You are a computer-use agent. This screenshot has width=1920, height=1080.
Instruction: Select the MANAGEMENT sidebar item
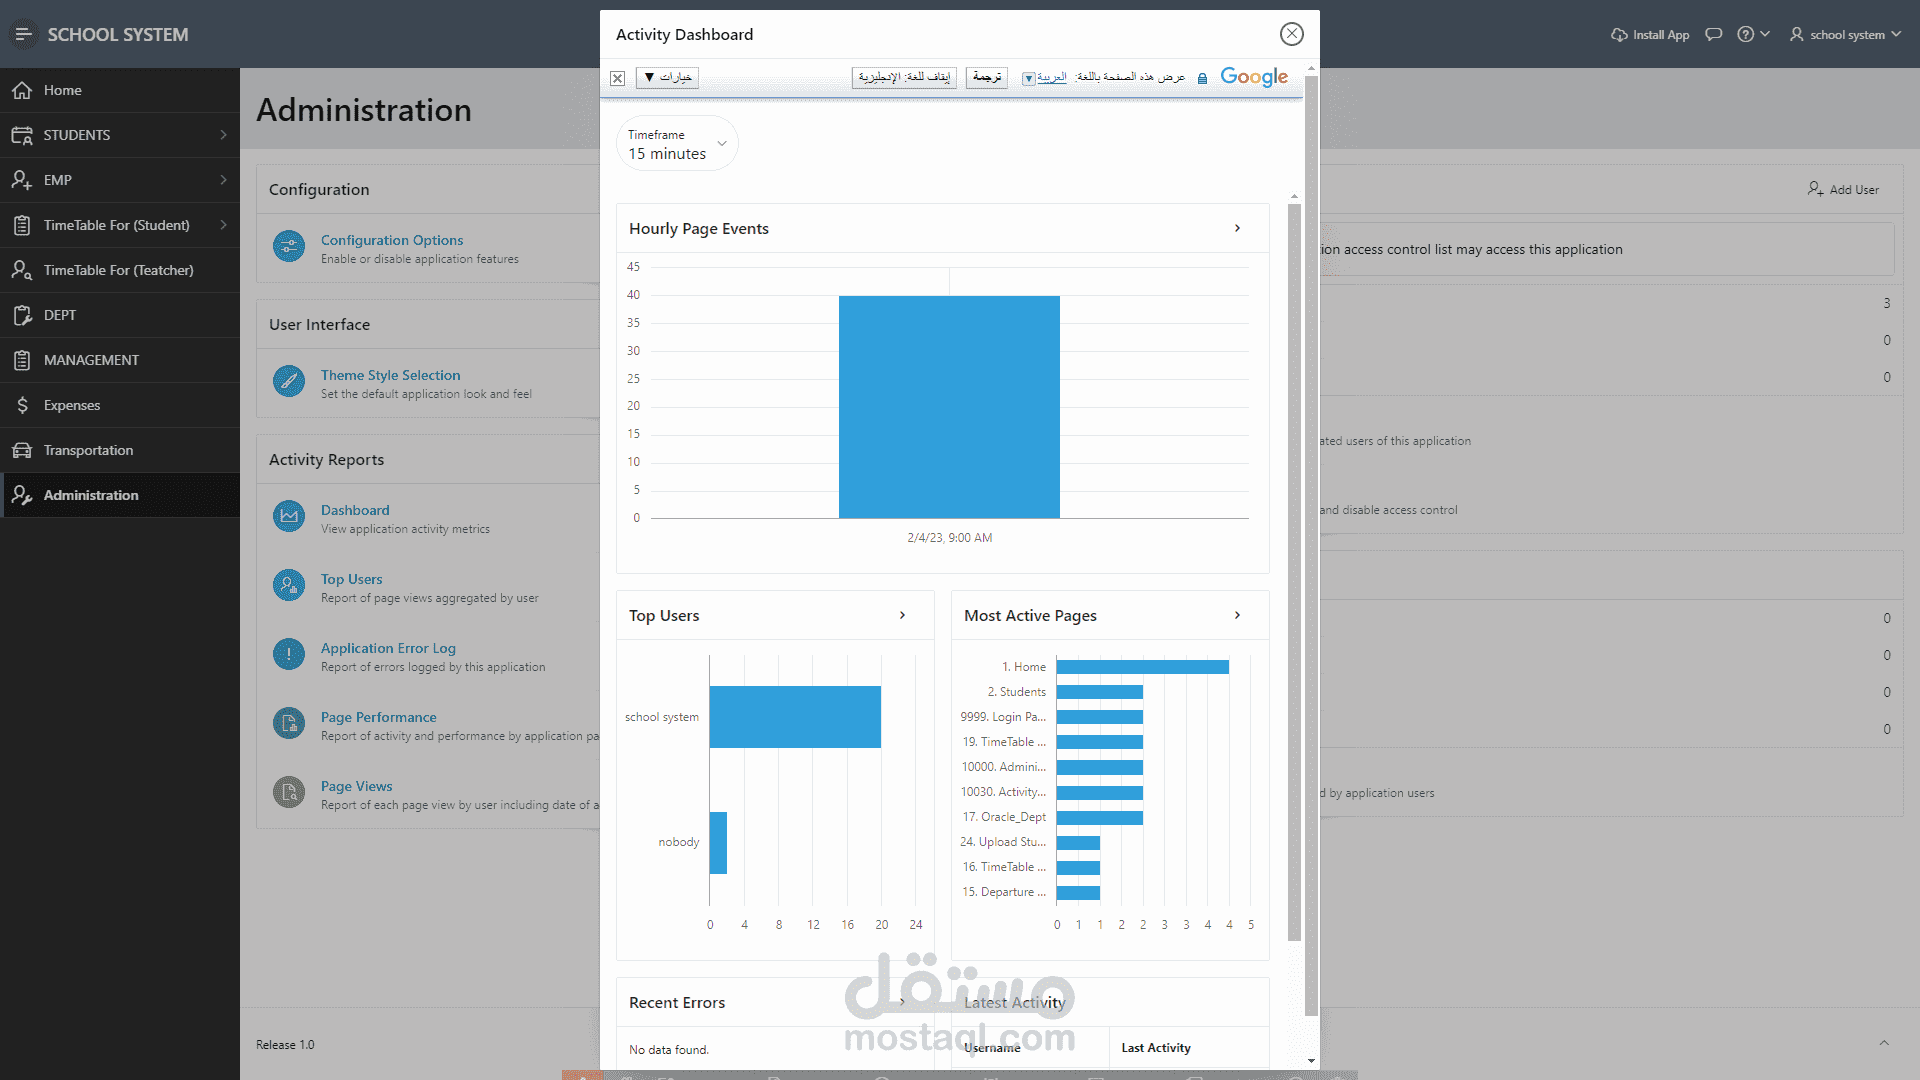click(91, 360)
